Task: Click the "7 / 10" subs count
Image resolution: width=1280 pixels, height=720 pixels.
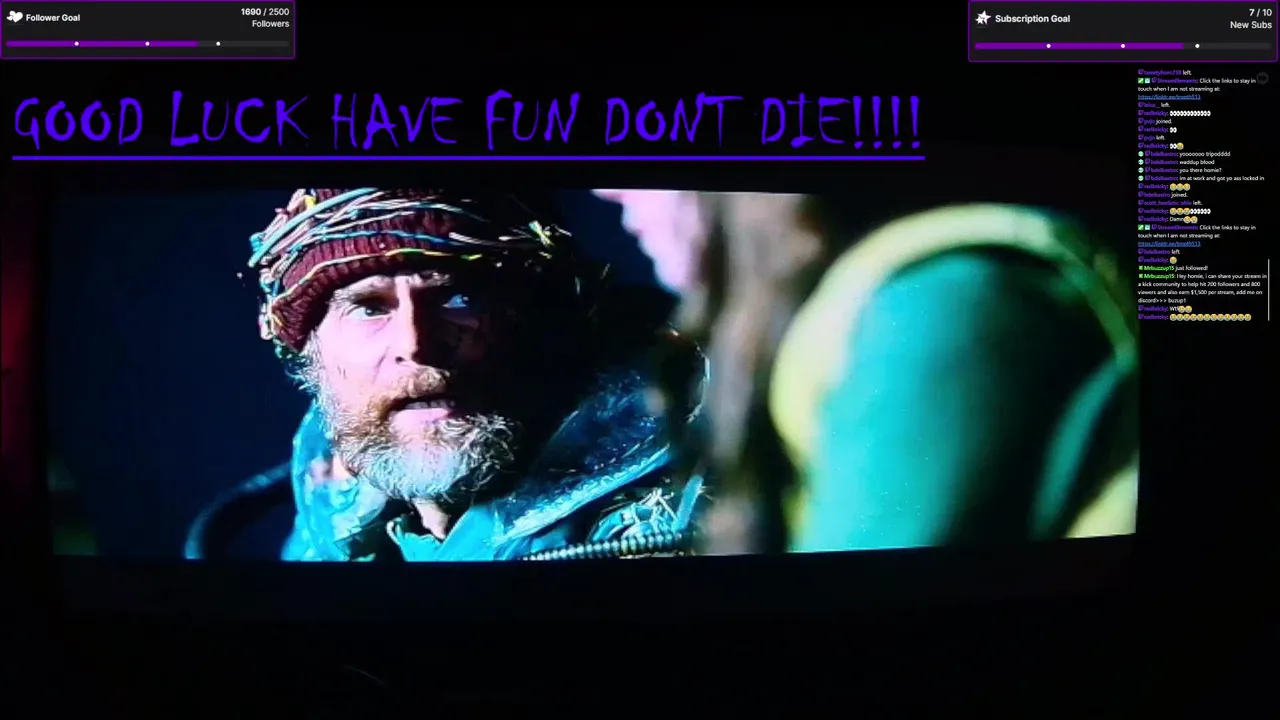Action: (x=1260, y=13)
